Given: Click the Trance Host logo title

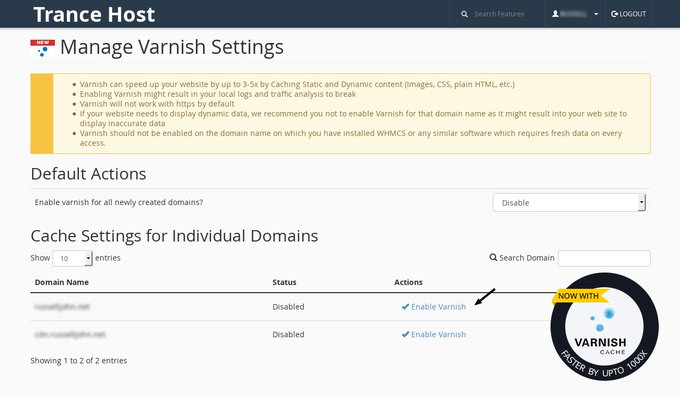Looking at the screenshot, I should coord(94,14).
